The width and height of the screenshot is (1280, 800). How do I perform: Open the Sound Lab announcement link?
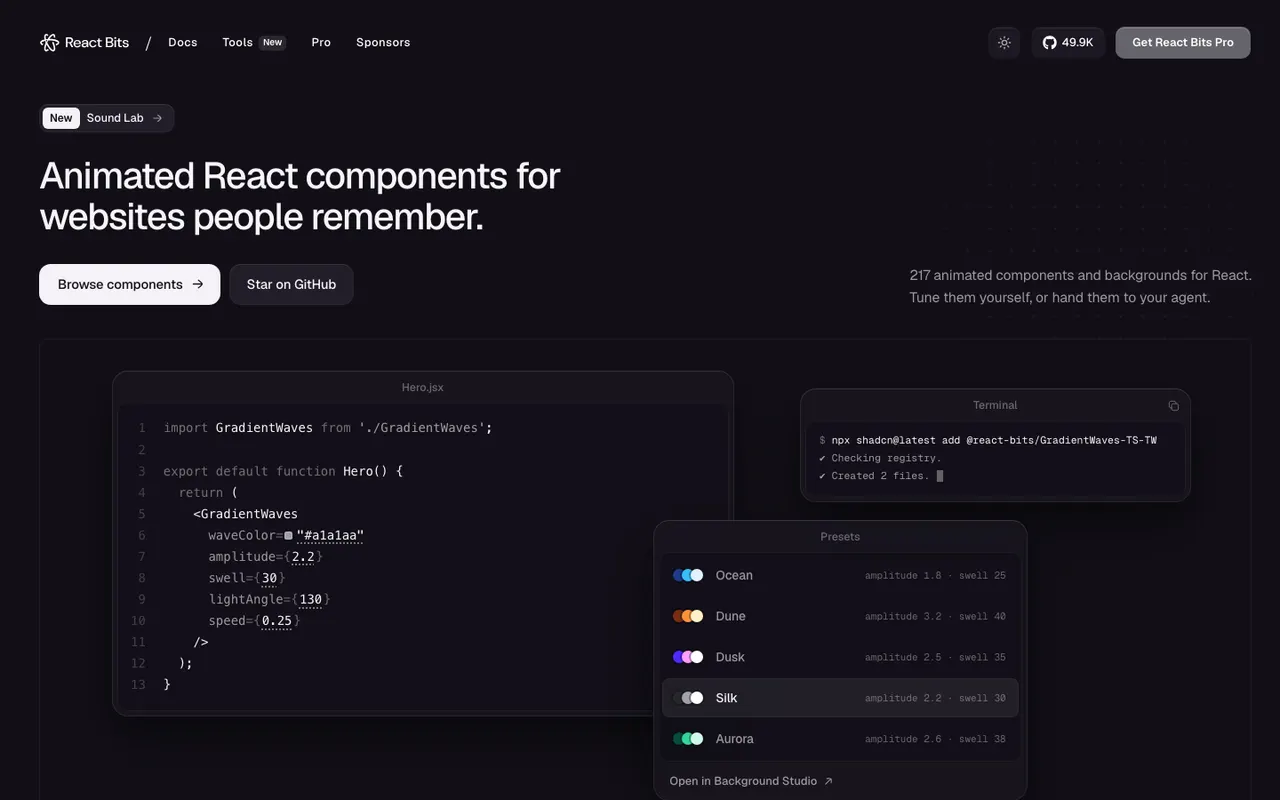tap(107, 118)
